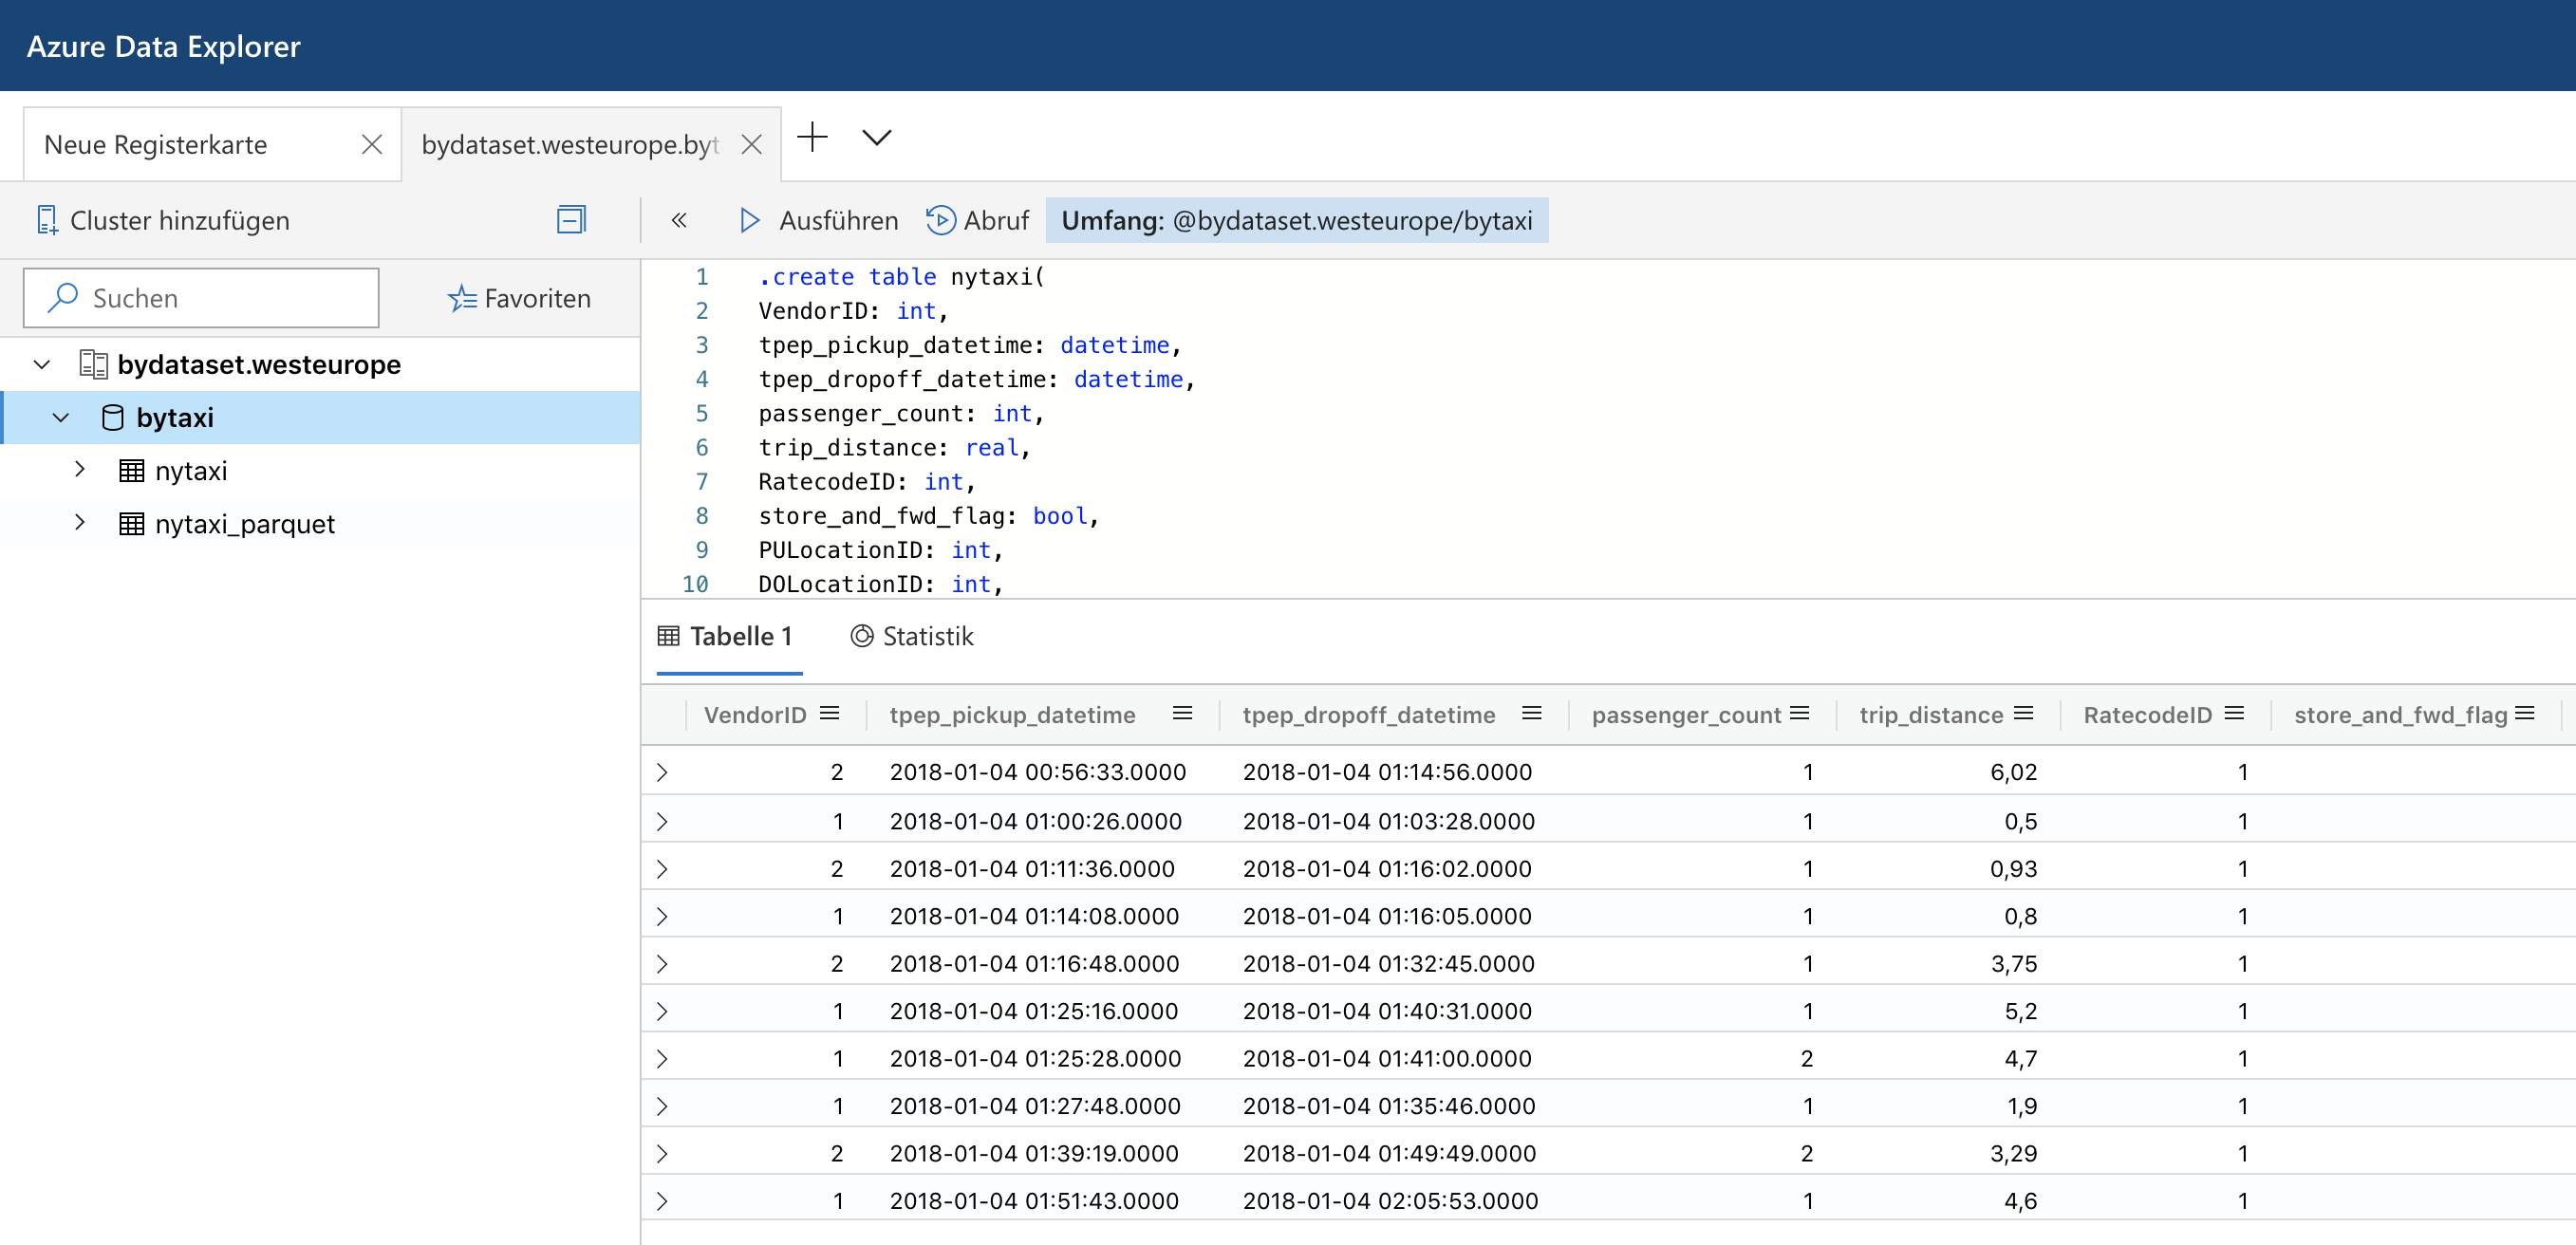Expand the row with pickup 01:27:48
The image size is (2576, 1245).
coord(662,1106)
